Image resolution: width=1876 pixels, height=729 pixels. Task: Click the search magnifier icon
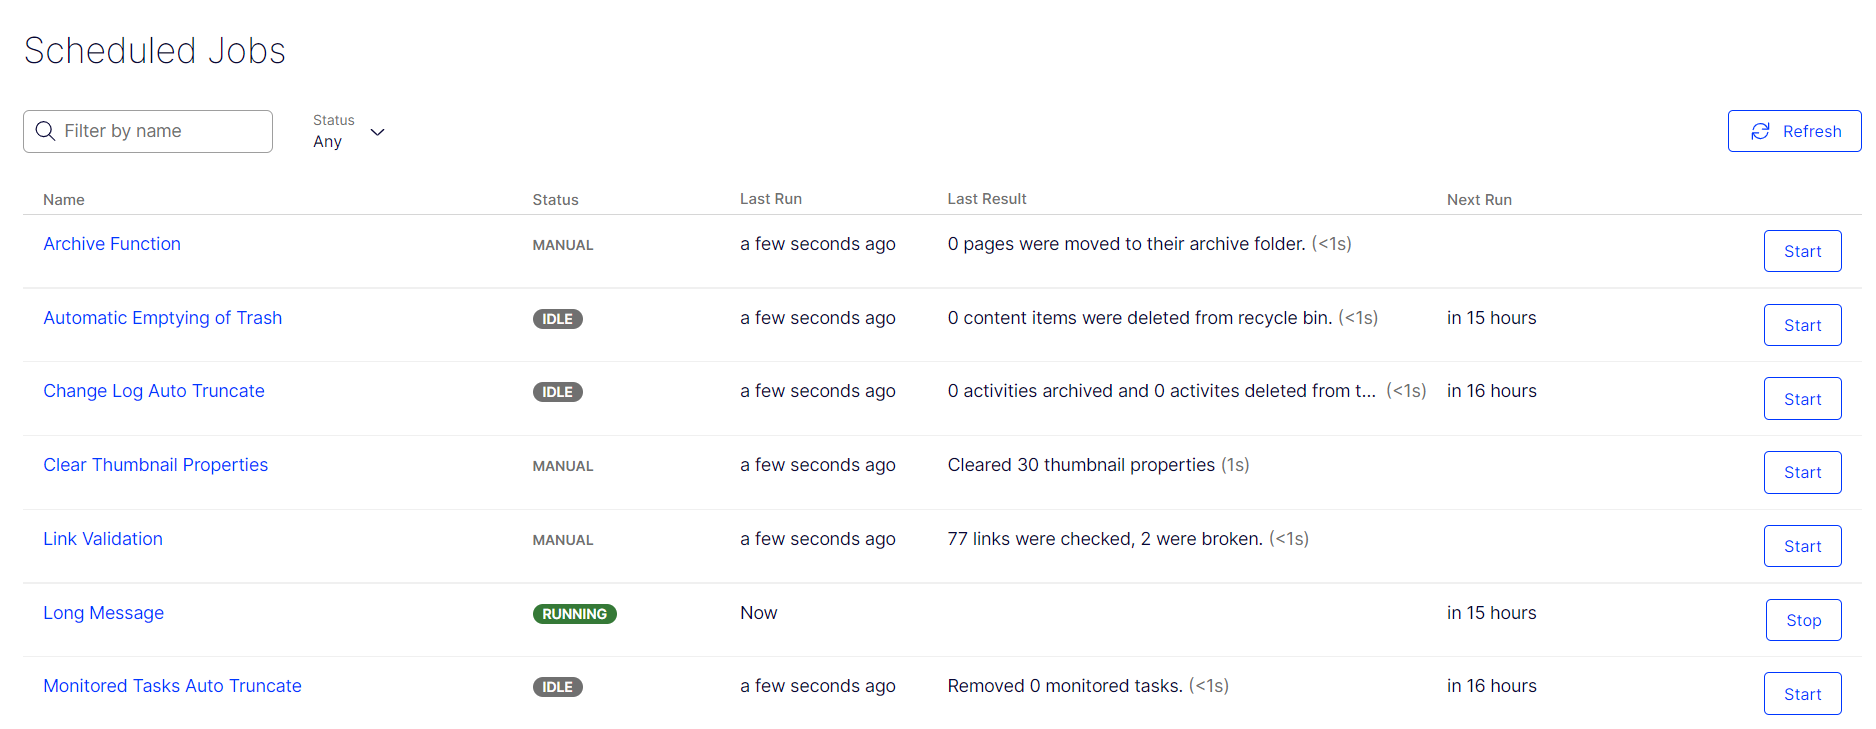45,131
